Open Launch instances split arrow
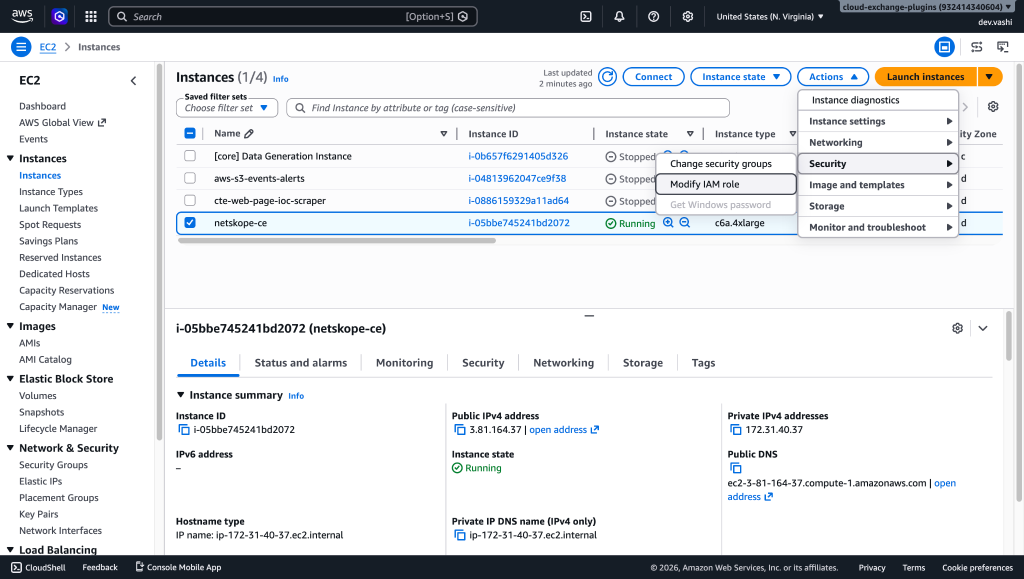The height and width of the screenshot is (579, 1024). click(989, 77)
